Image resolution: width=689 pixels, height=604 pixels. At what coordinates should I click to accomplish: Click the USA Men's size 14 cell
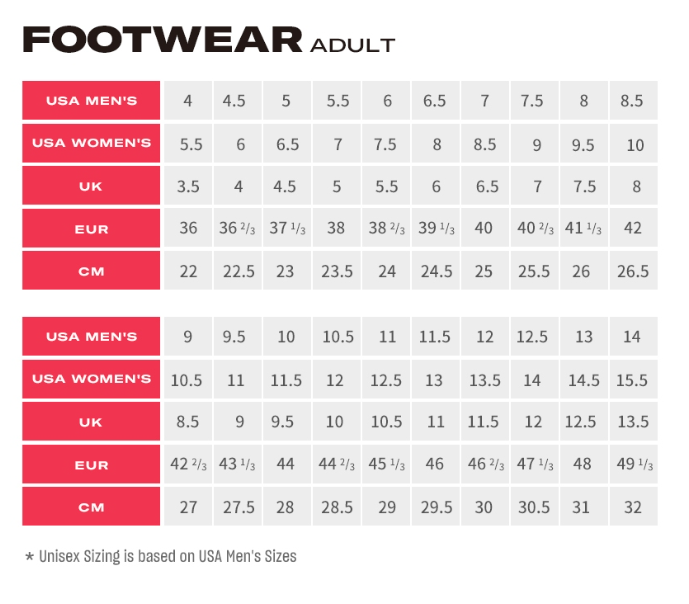(633, 337)
